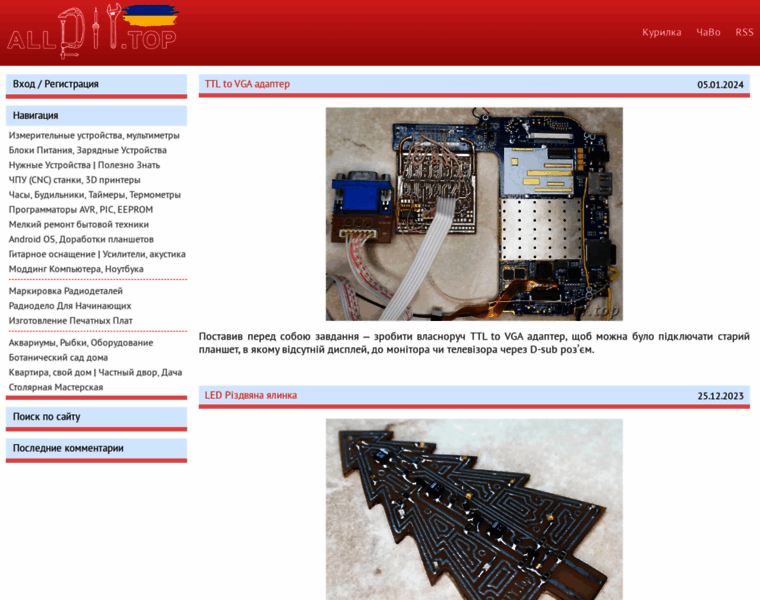
Task: Open Изготовление Печатных Плат section
Action: [x=71, y=321]
